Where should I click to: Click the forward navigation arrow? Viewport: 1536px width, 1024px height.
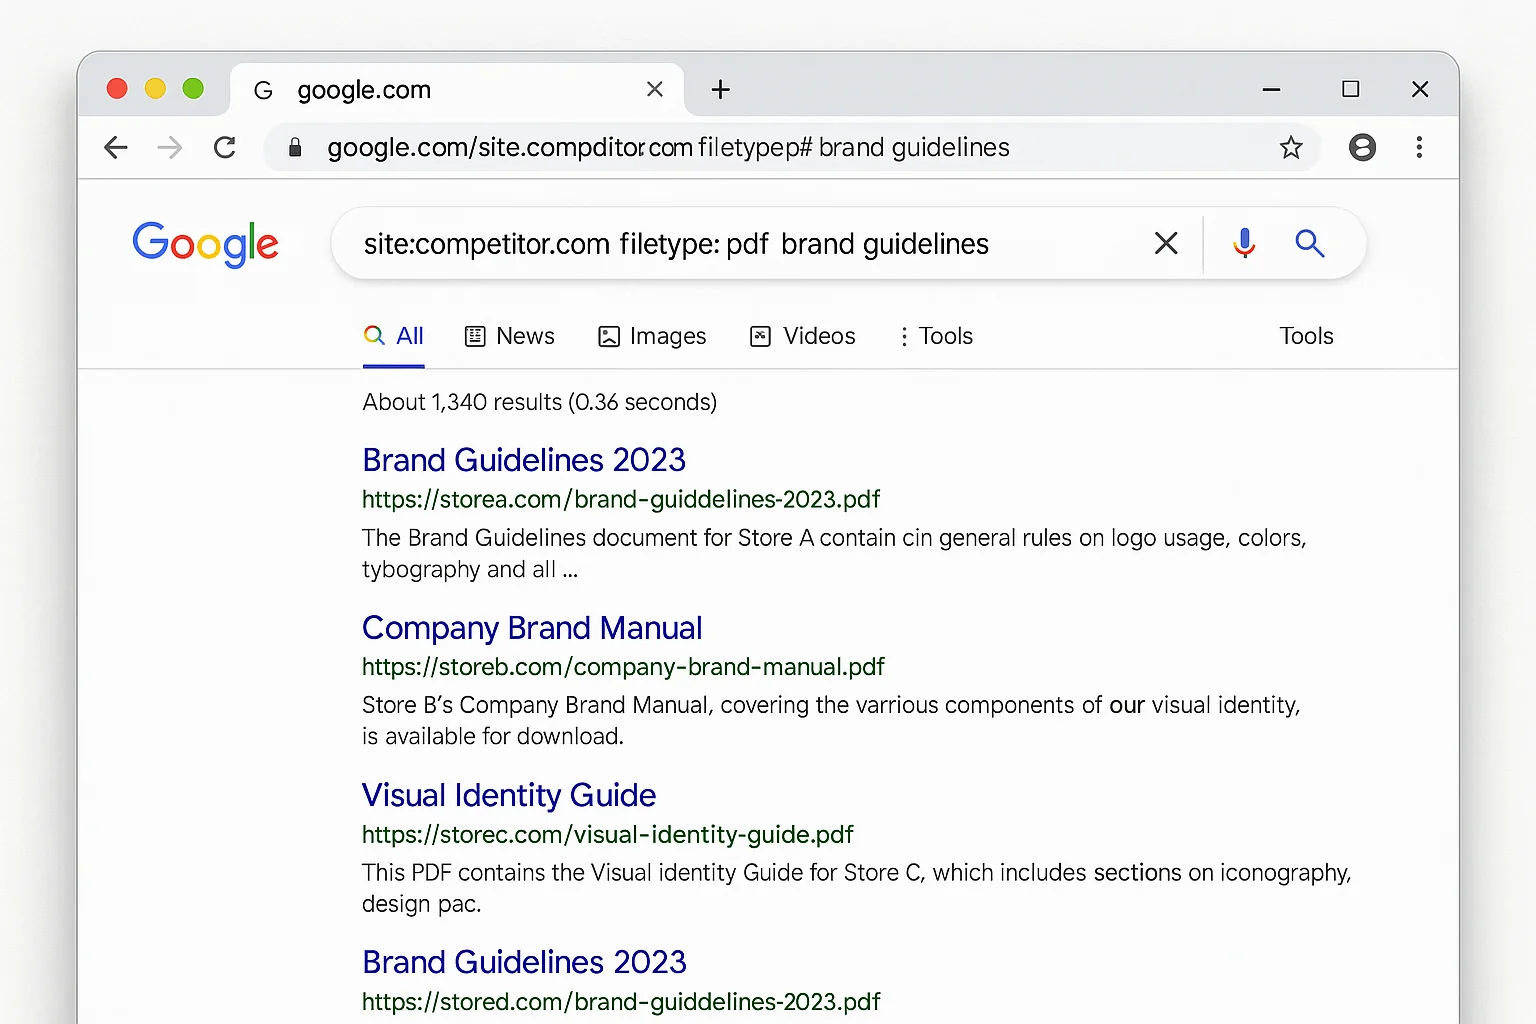point(170,147)
